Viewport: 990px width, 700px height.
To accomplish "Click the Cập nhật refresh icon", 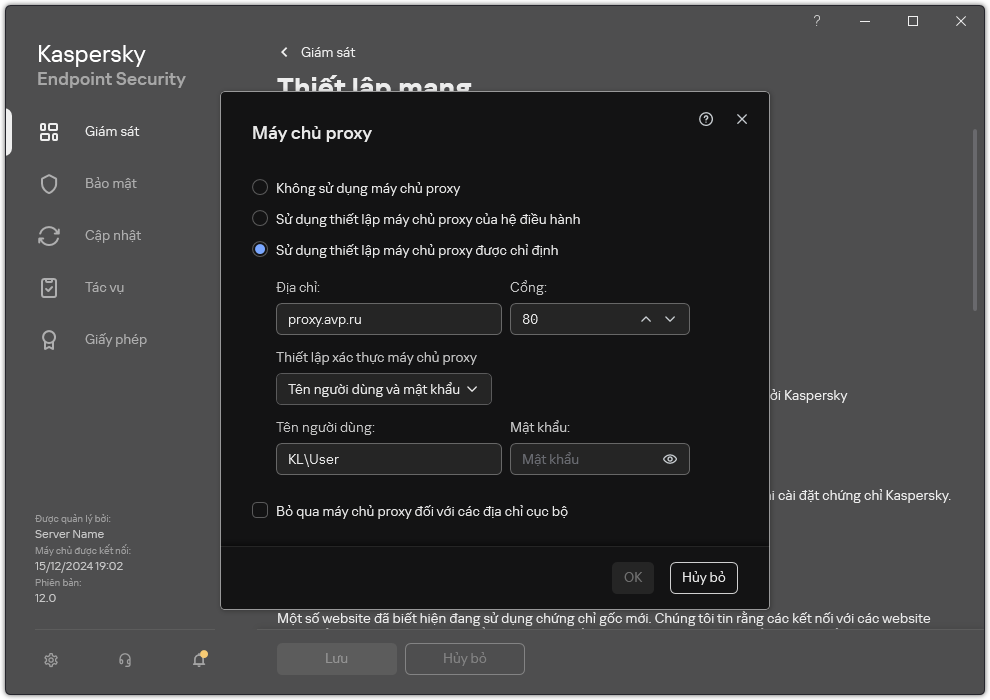I will [49, 235].
